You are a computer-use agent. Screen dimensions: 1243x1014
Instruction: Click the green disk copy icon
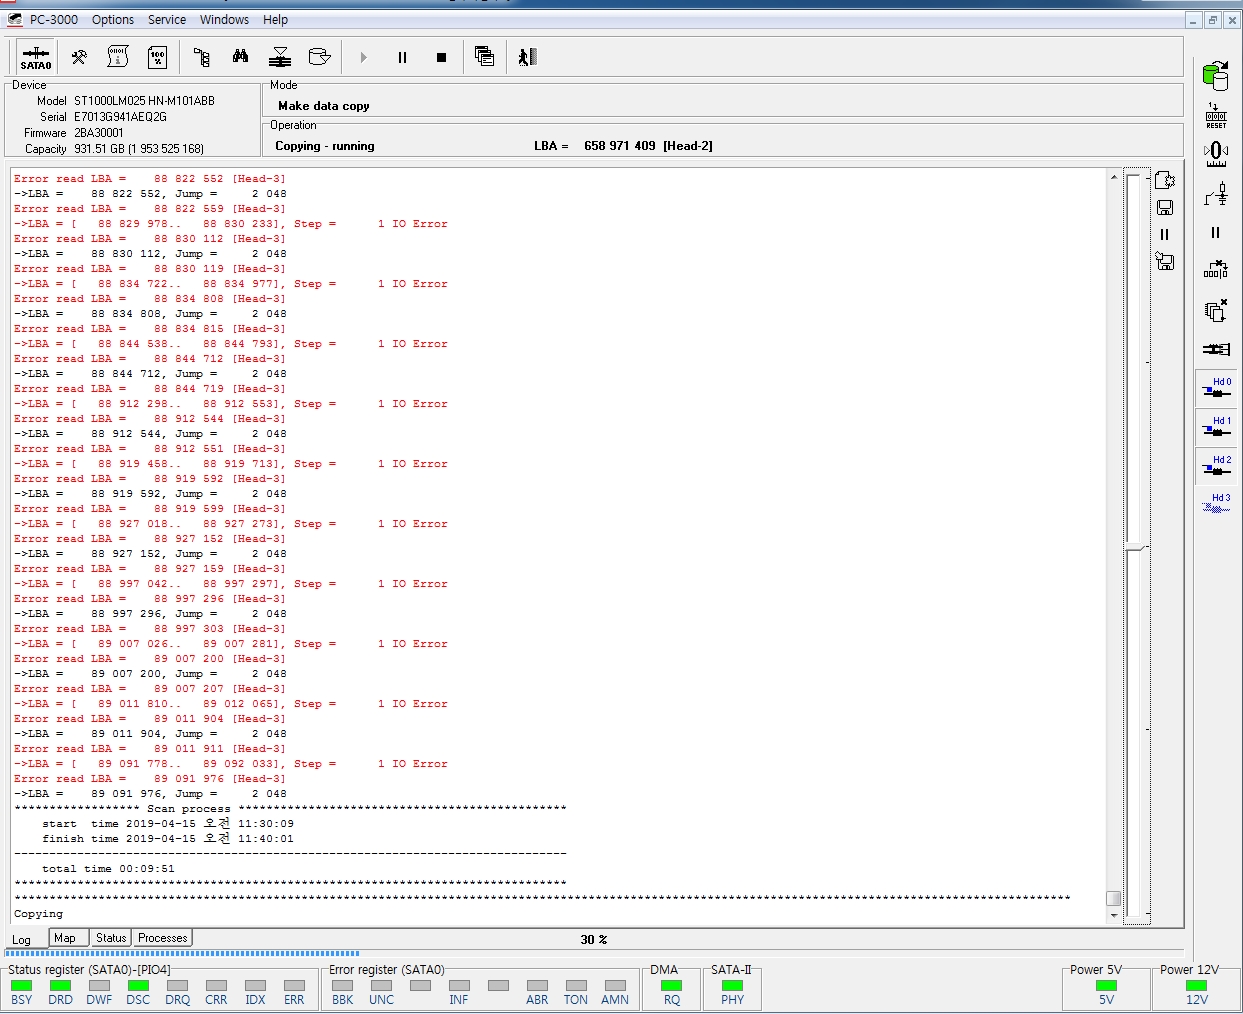(1215, 75)
